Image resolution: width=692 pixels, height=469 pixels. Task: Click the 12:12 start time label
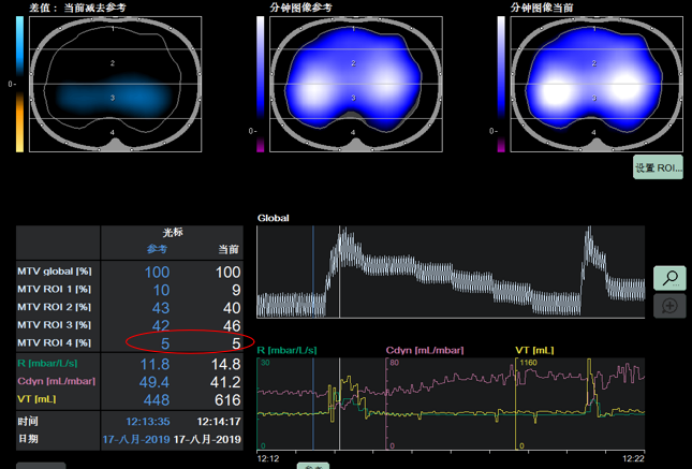pyautogui.click(x=268, y=459)
